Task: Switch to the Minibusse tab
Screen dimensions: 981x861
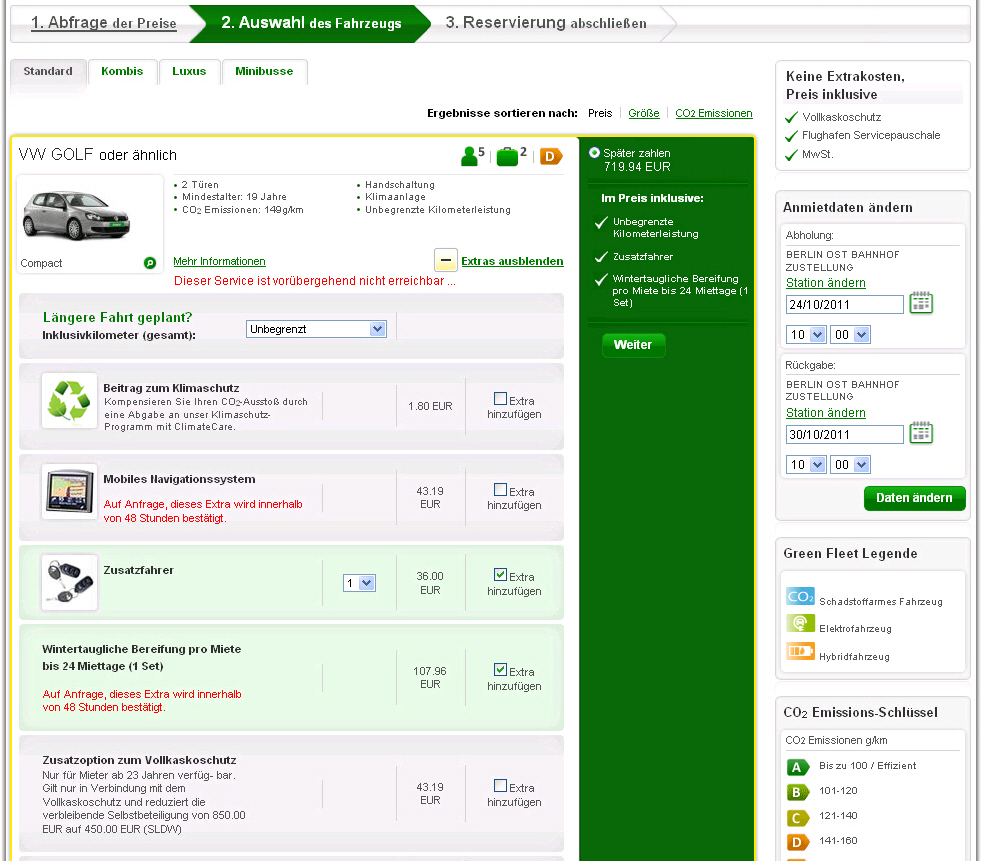Action: point(264,72)
